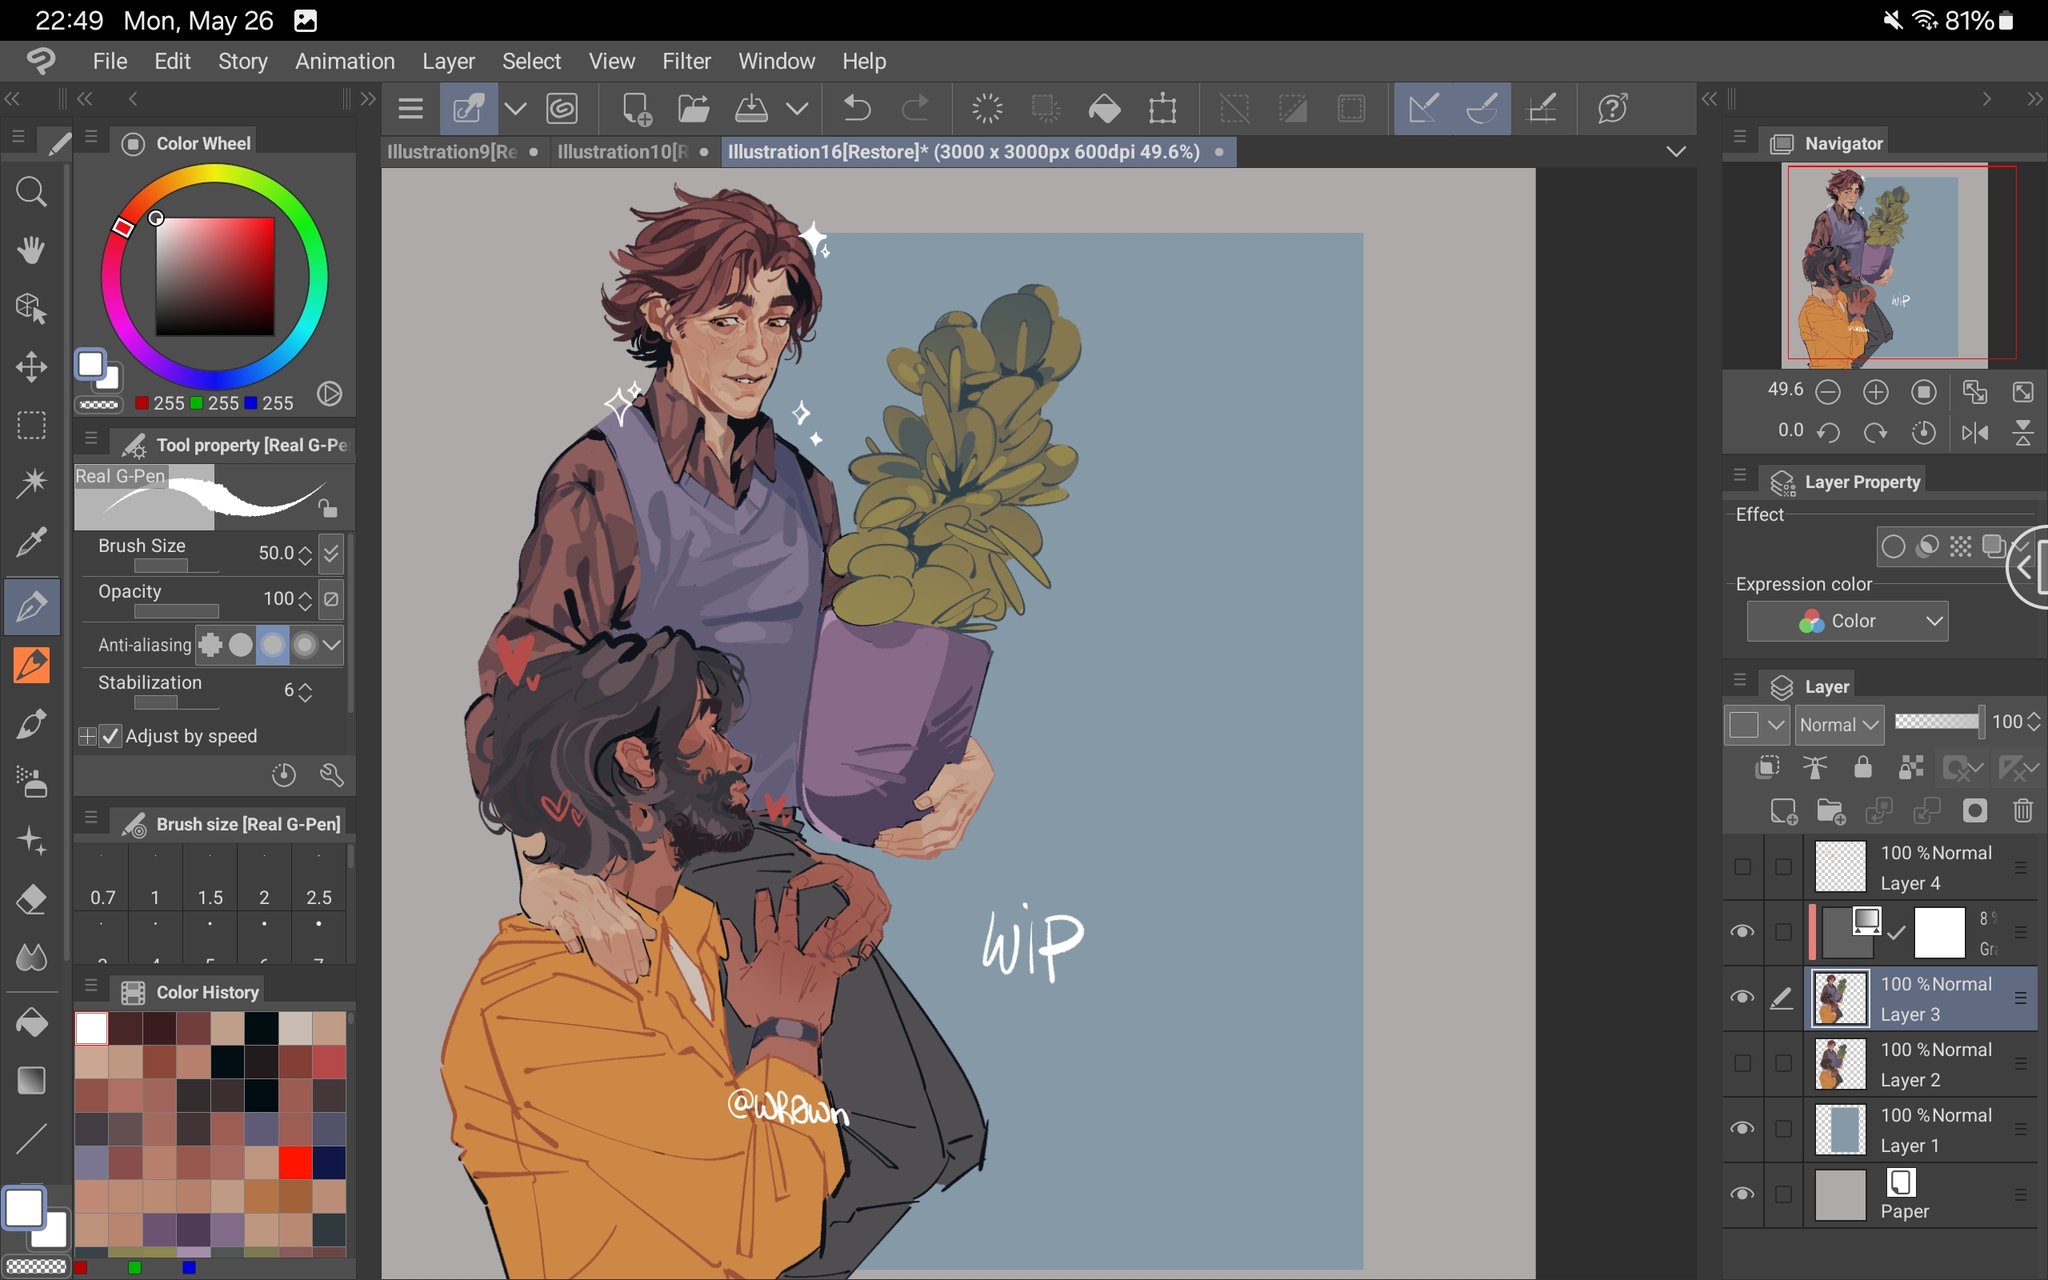This screenshot has height=1280, width=2048.
Task: Expand dropdown next to Save icon
Action: coord(797,108)
